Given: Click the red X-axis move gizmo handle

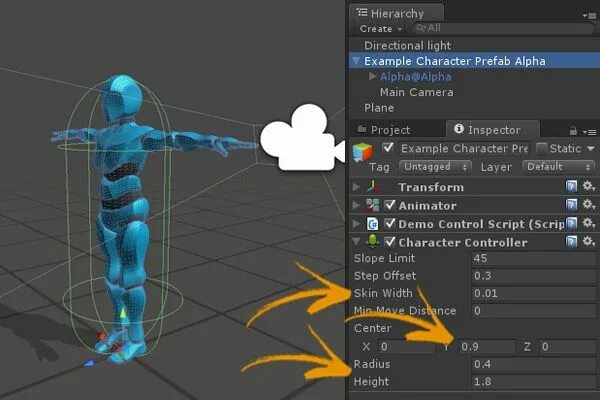Looking at the screenshot, I should click(102, 336).
